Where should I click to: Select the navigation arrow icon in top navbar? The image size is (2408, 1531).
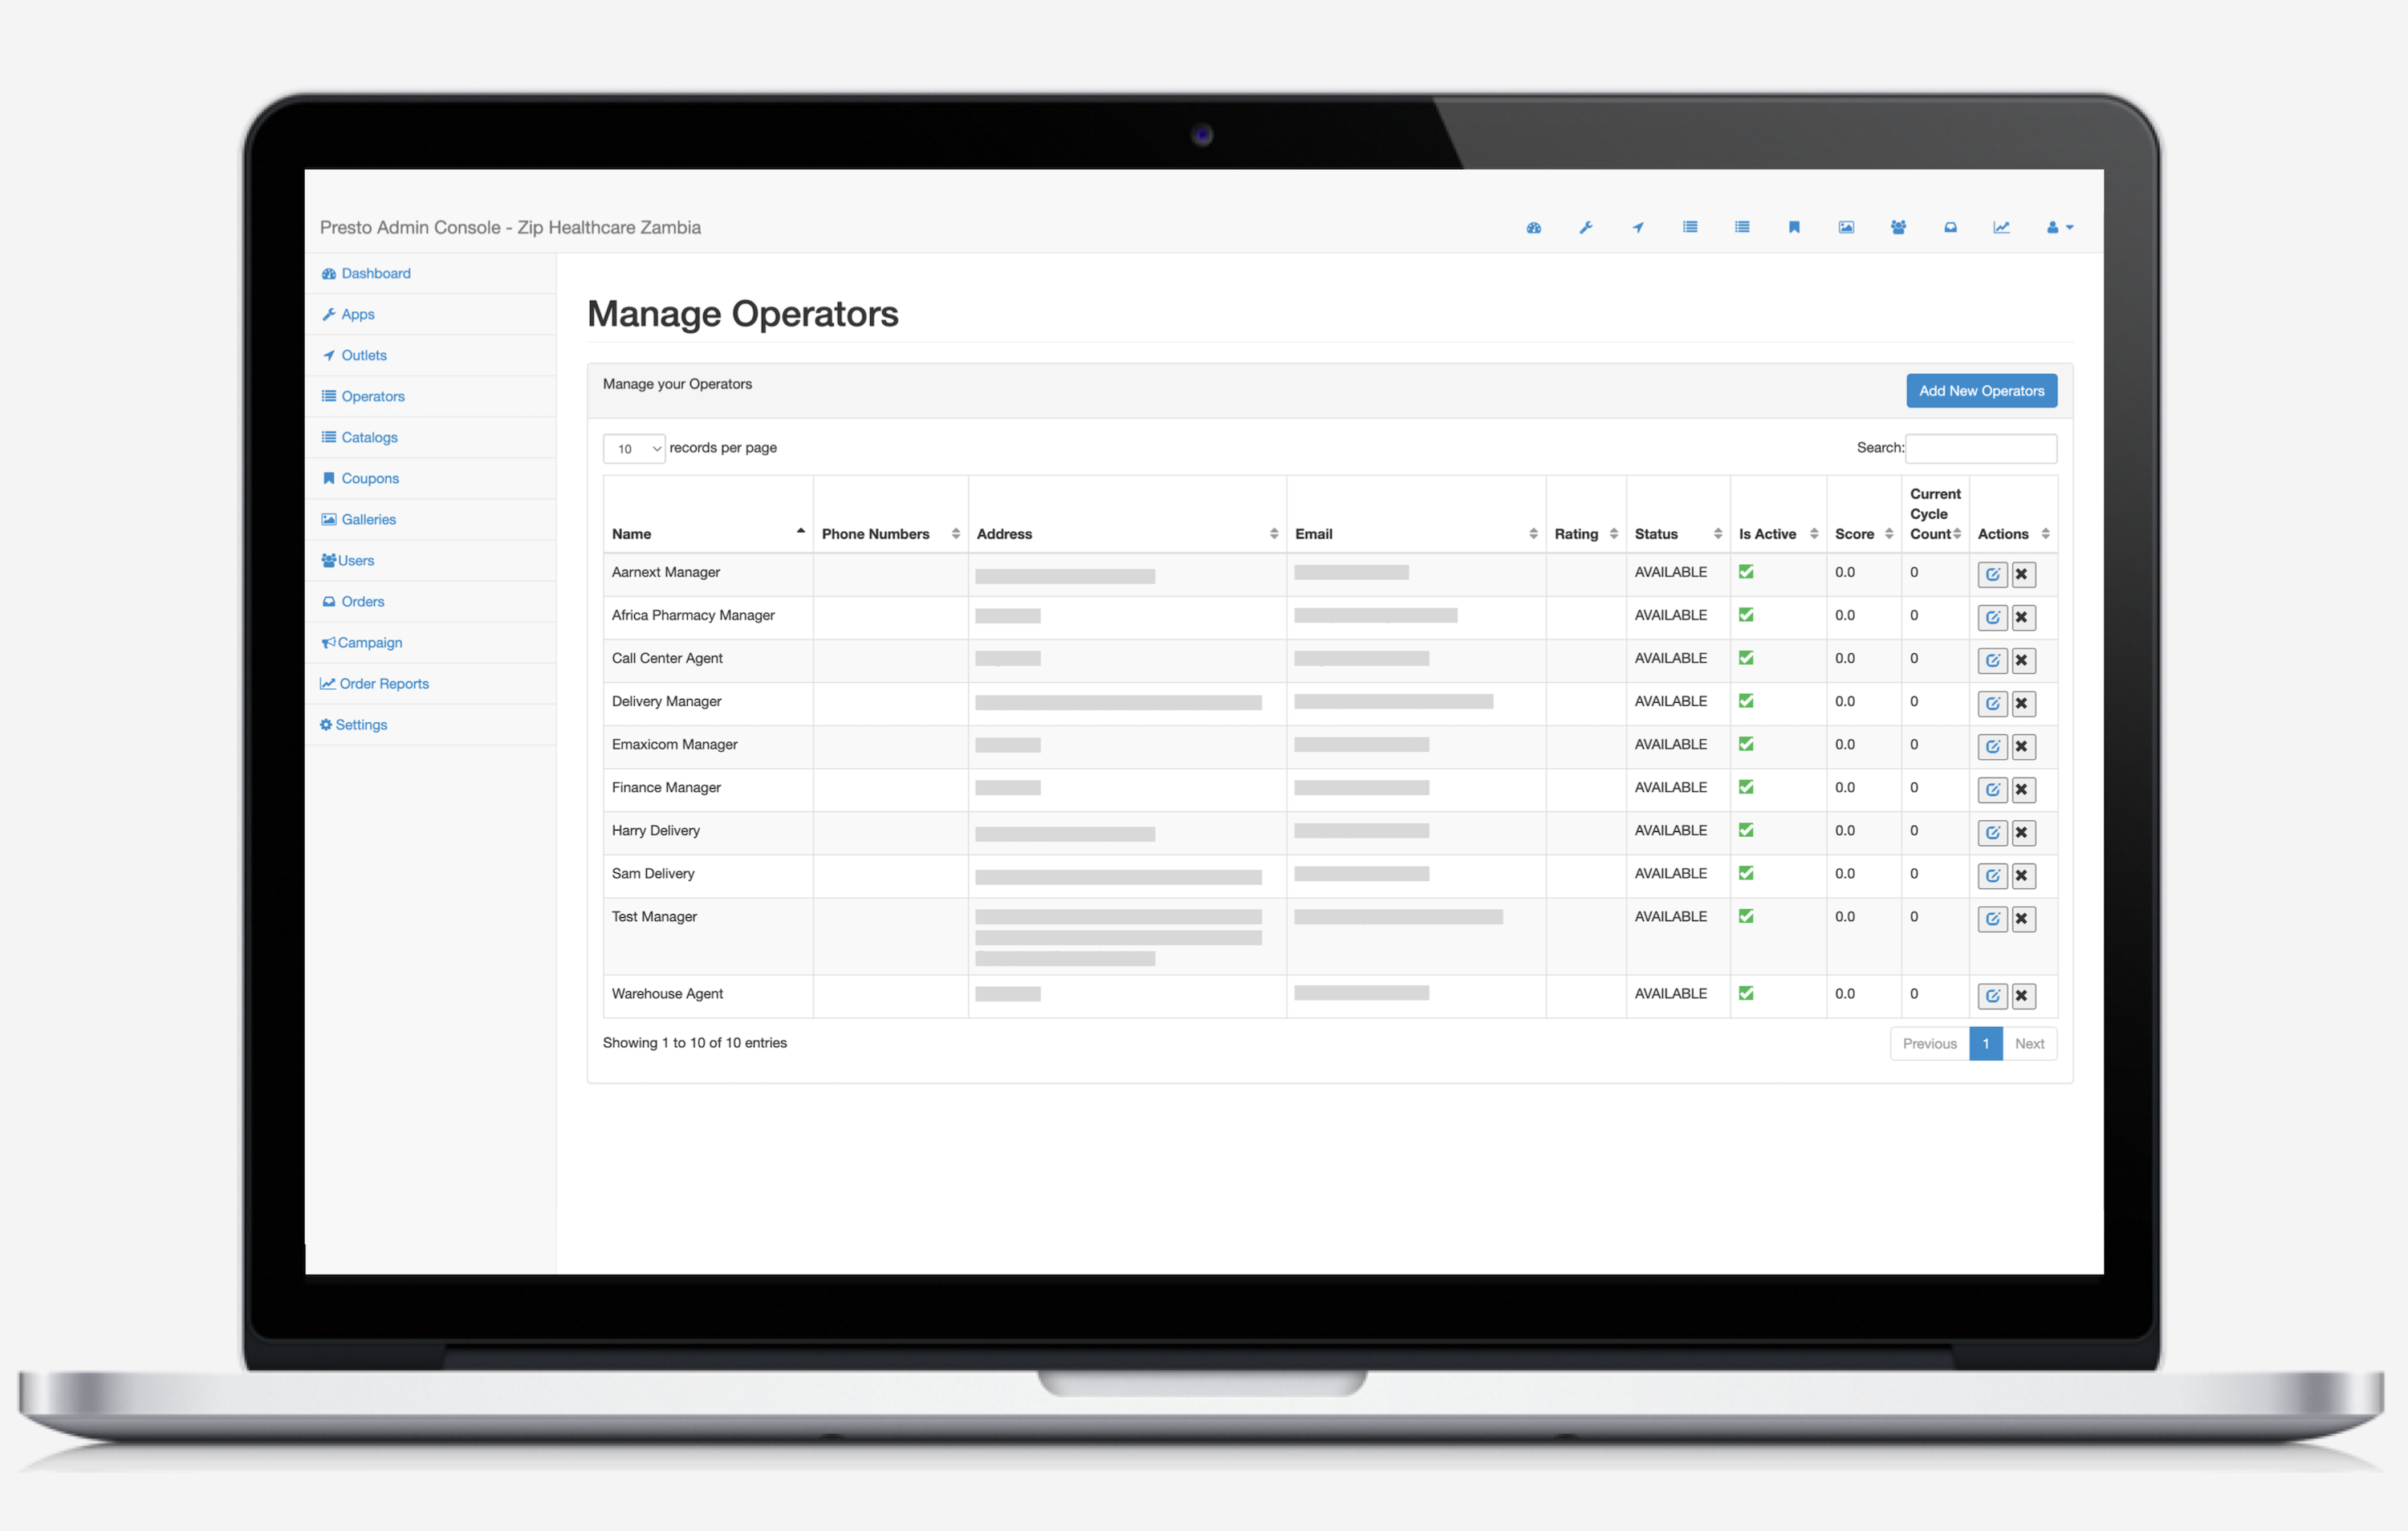tap(1638, 227)
